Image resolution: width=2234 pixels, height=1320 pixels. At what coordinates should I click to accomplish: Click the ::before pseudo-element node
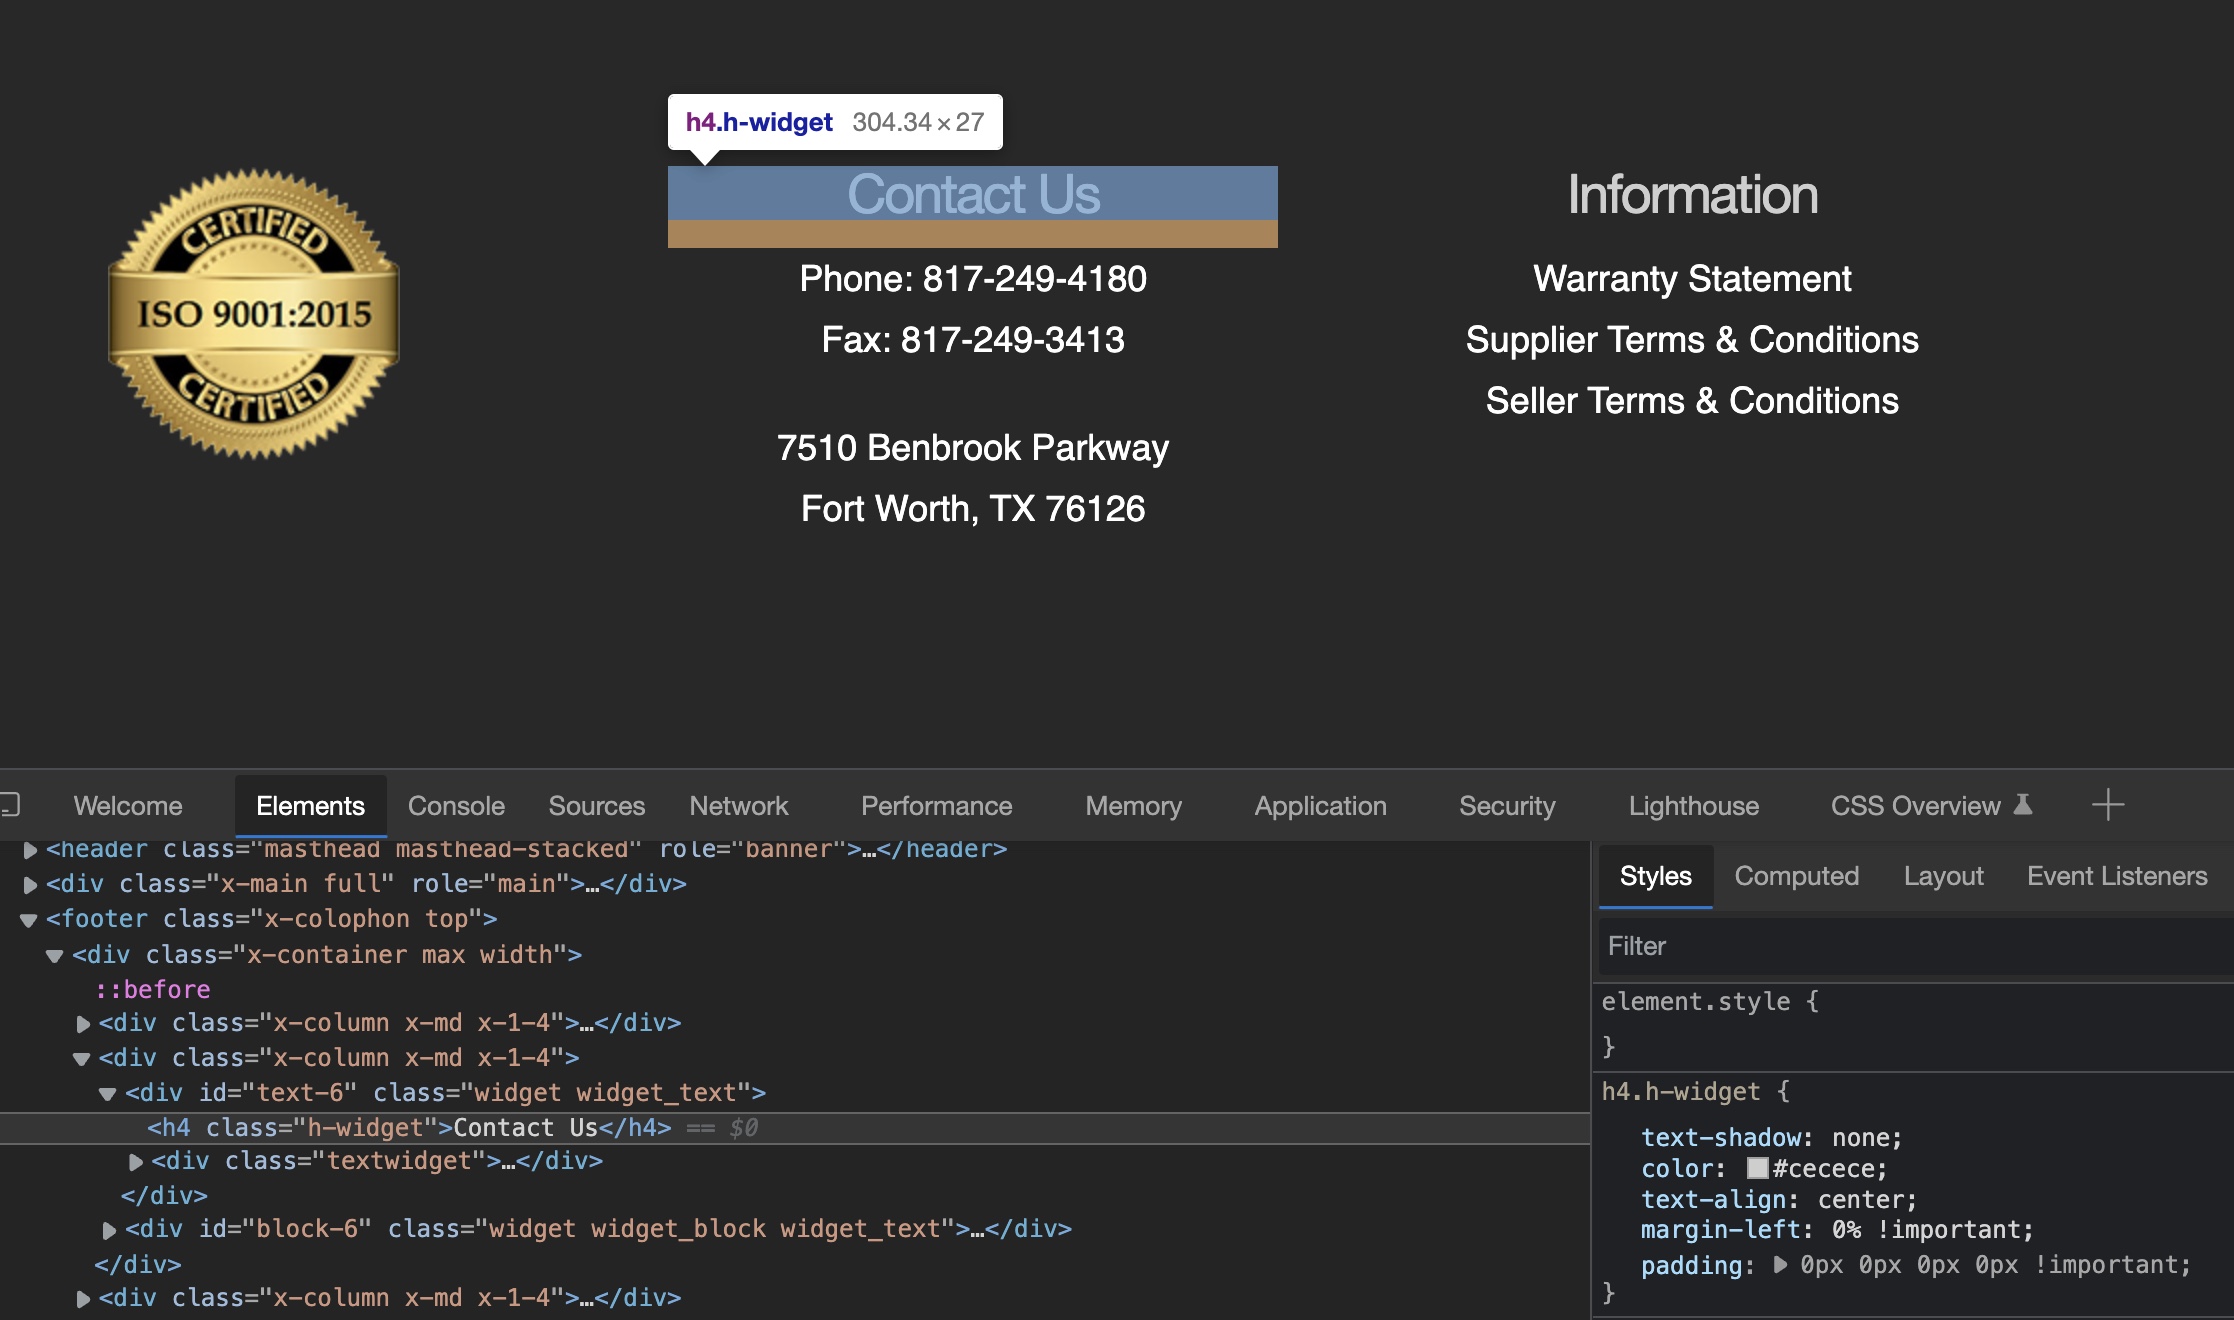pyautogui.click(x=153, y=990)
